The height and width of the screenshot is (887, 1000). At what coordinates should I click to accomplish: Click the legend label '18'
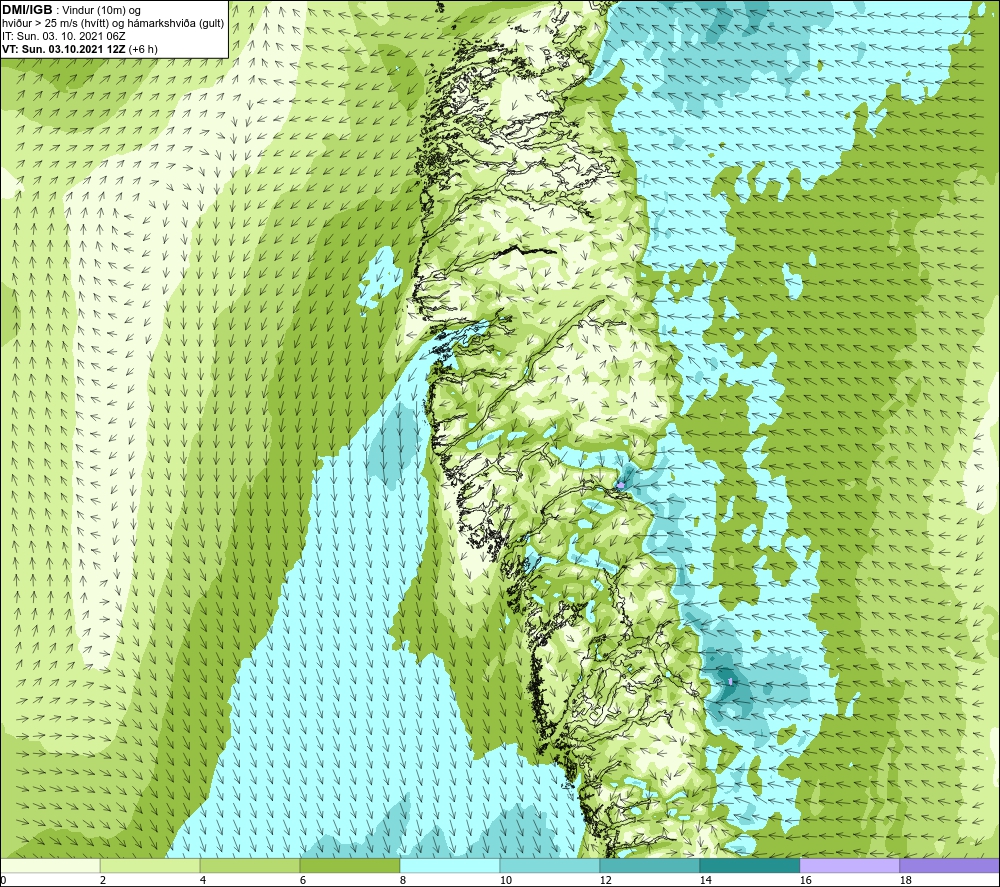[906, 881]
